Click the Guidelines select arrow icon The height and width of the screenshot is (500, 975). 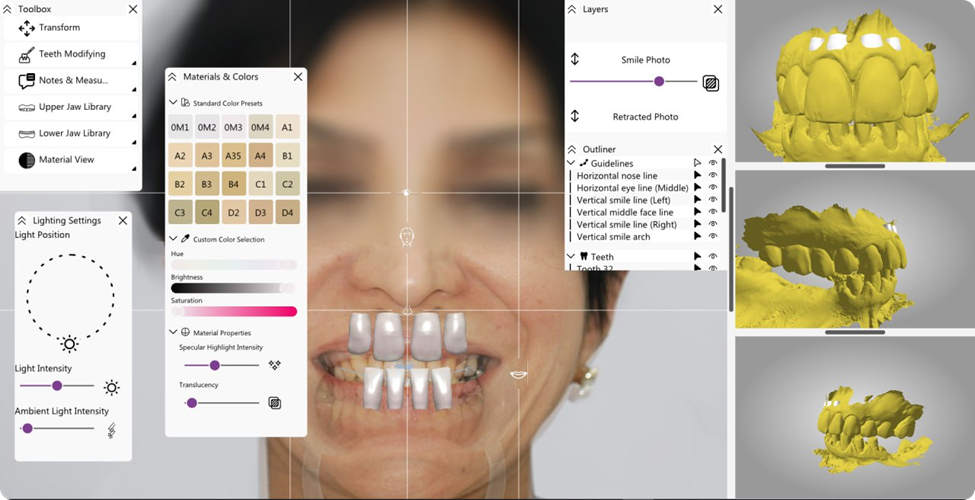697,163
